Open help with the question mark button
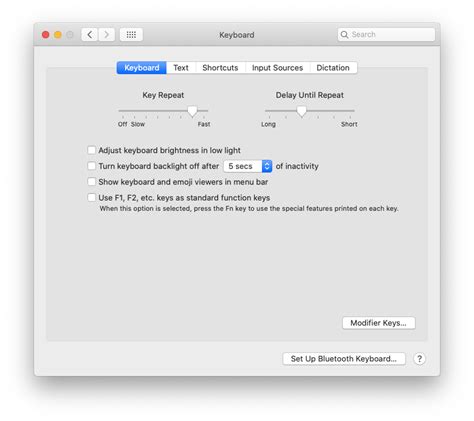The height and width of the screenshot is (421, 474). pyautogui.click(x=419, y=359)
